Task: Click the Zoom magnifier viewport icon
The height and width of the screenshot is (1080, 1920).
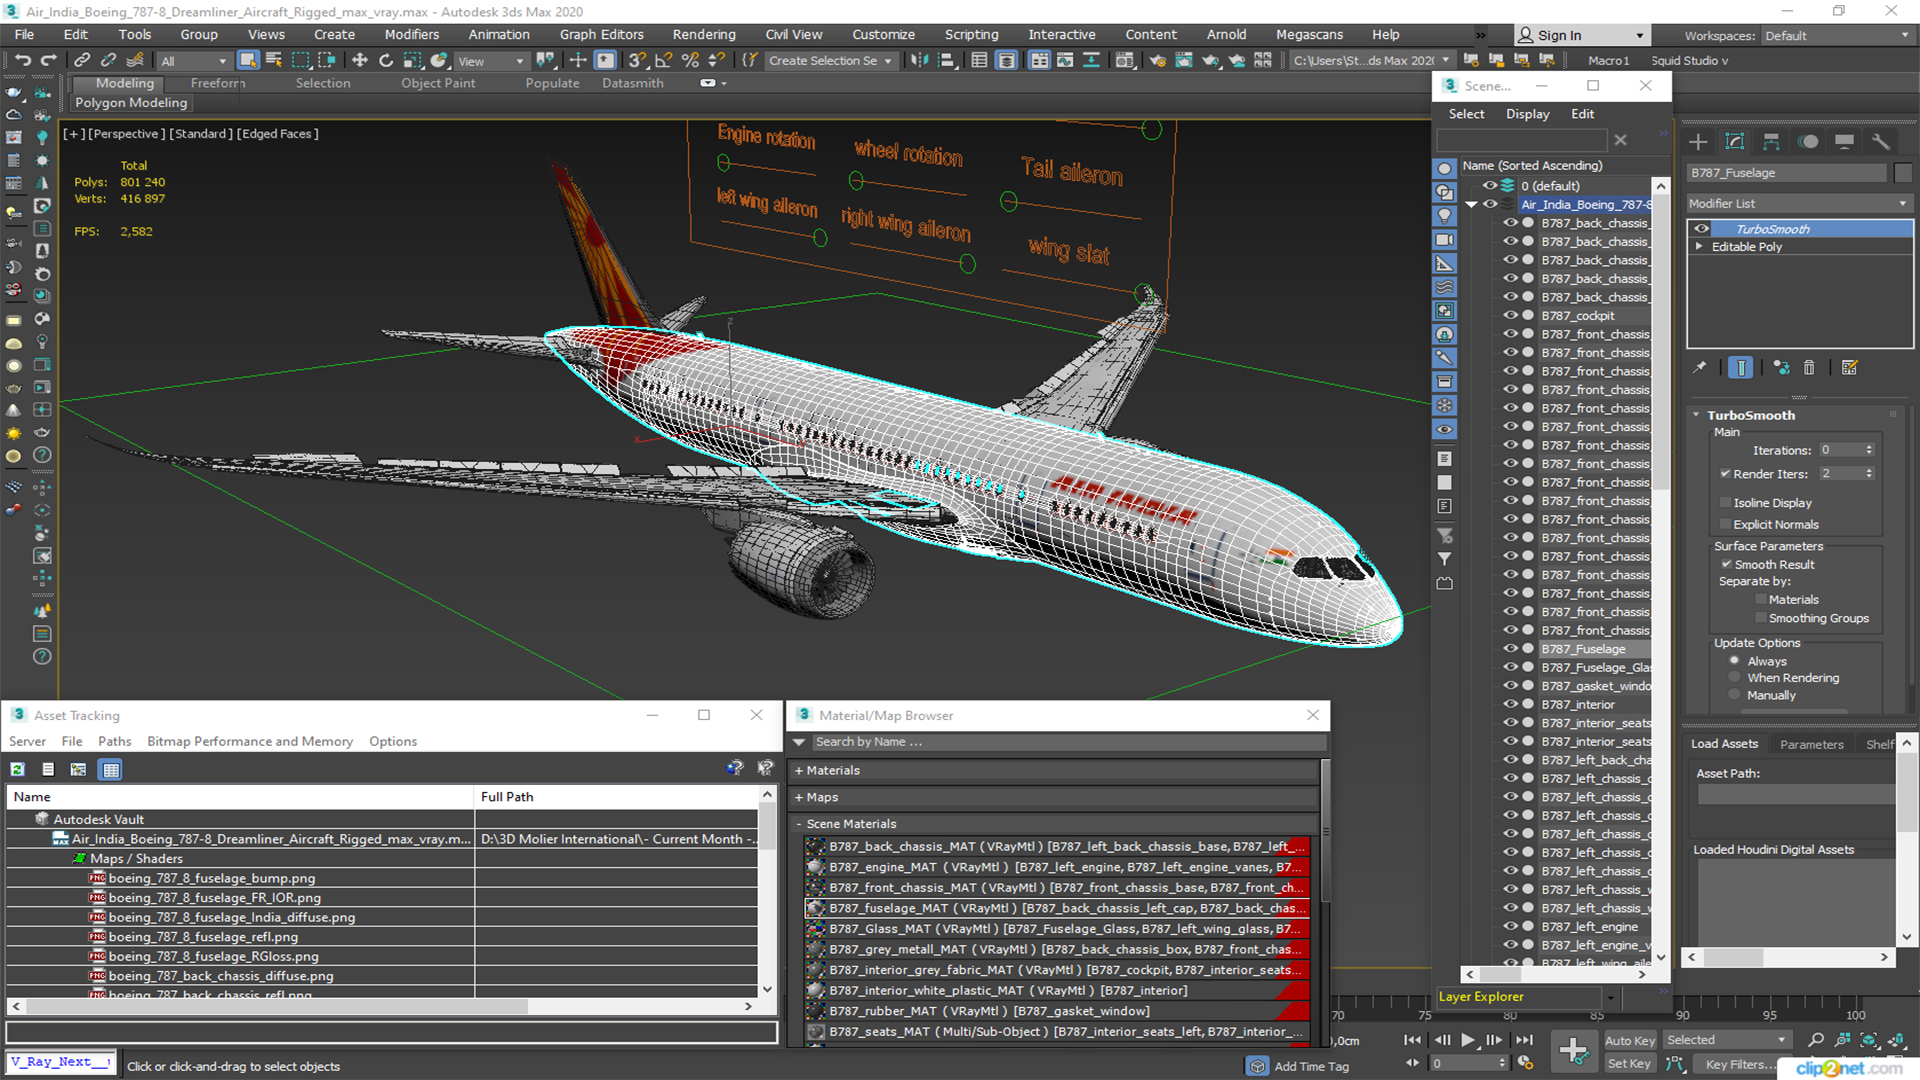Action: click(x=1816, y=1040)
